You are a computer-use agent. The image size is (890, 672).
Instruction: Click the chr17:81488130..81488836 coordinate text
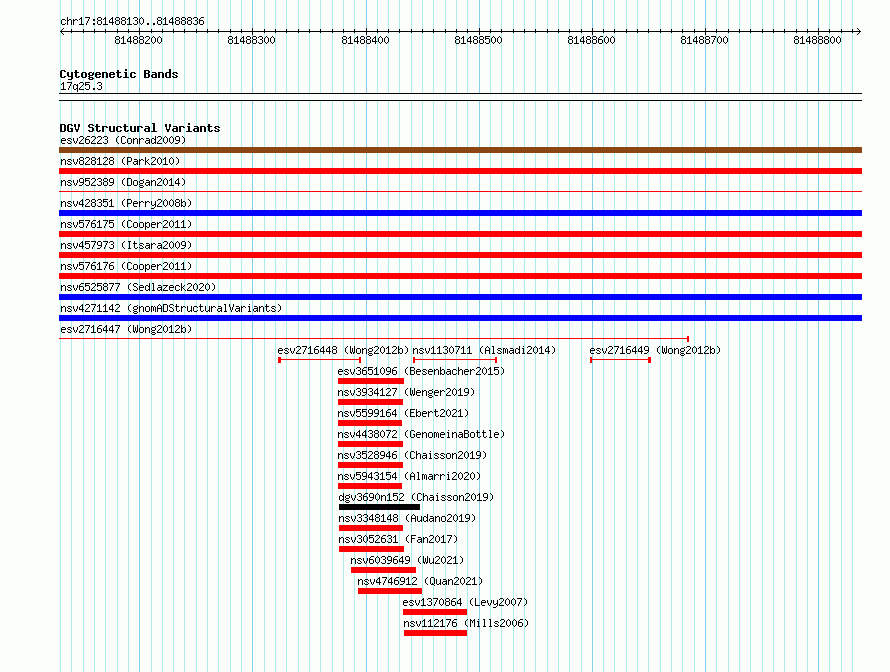coord(132,22)
